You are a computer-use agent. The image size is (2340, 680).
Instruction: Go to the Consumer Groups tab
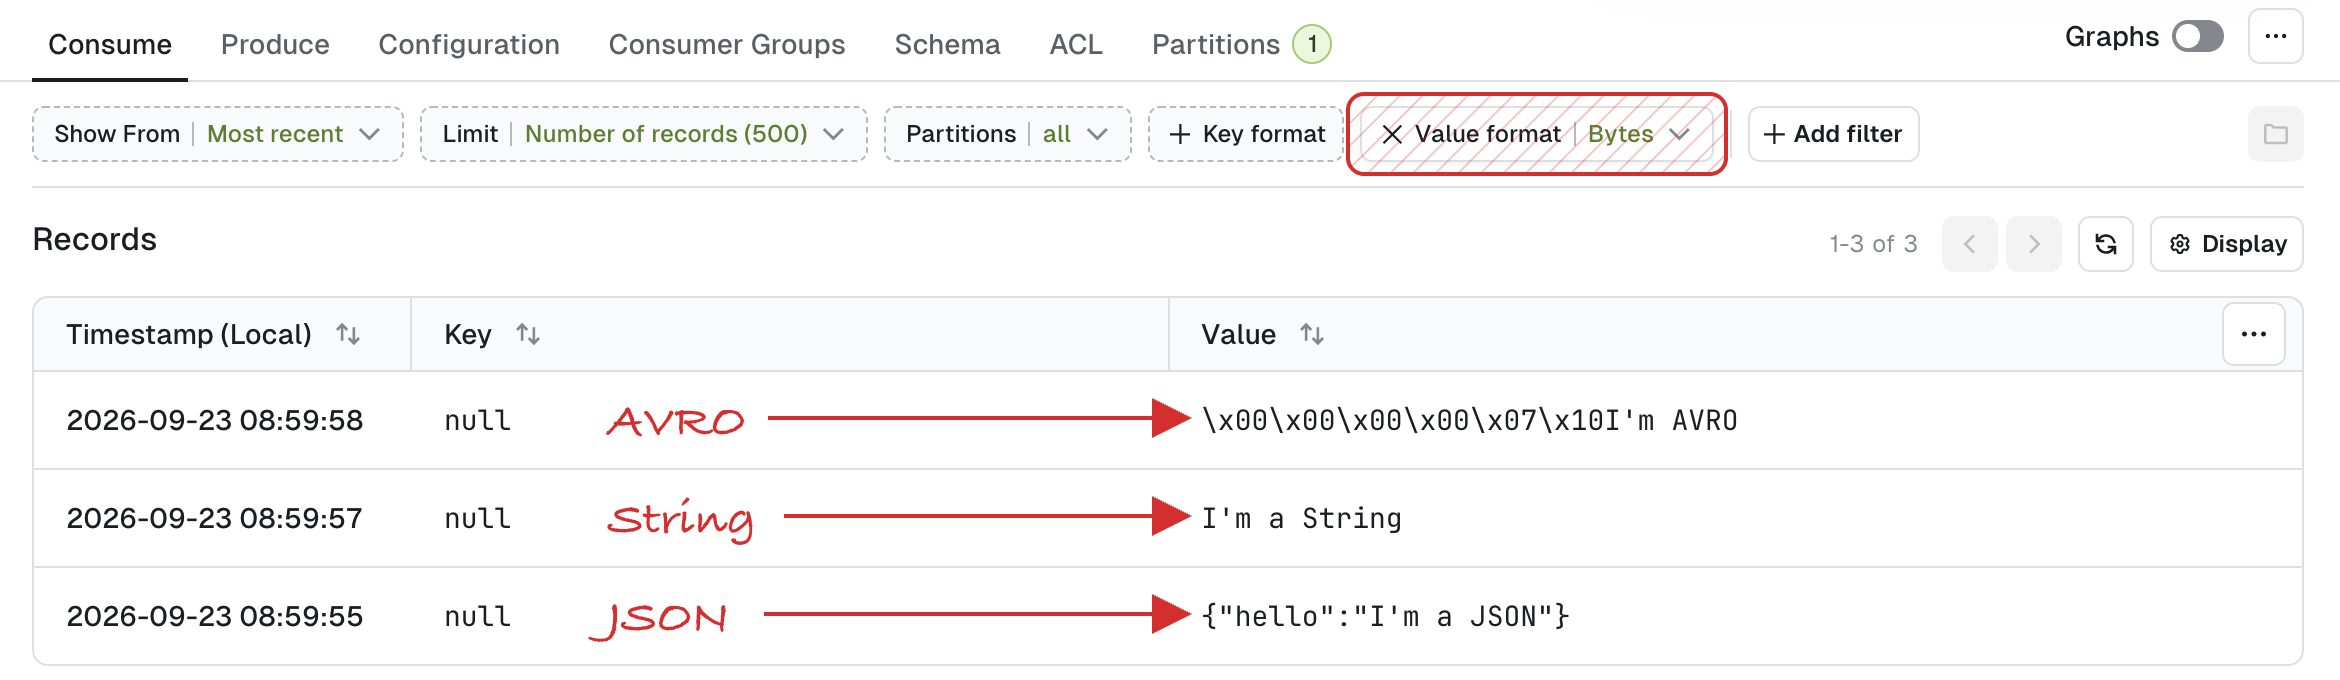pyautogui.click(x=727, y=45)
